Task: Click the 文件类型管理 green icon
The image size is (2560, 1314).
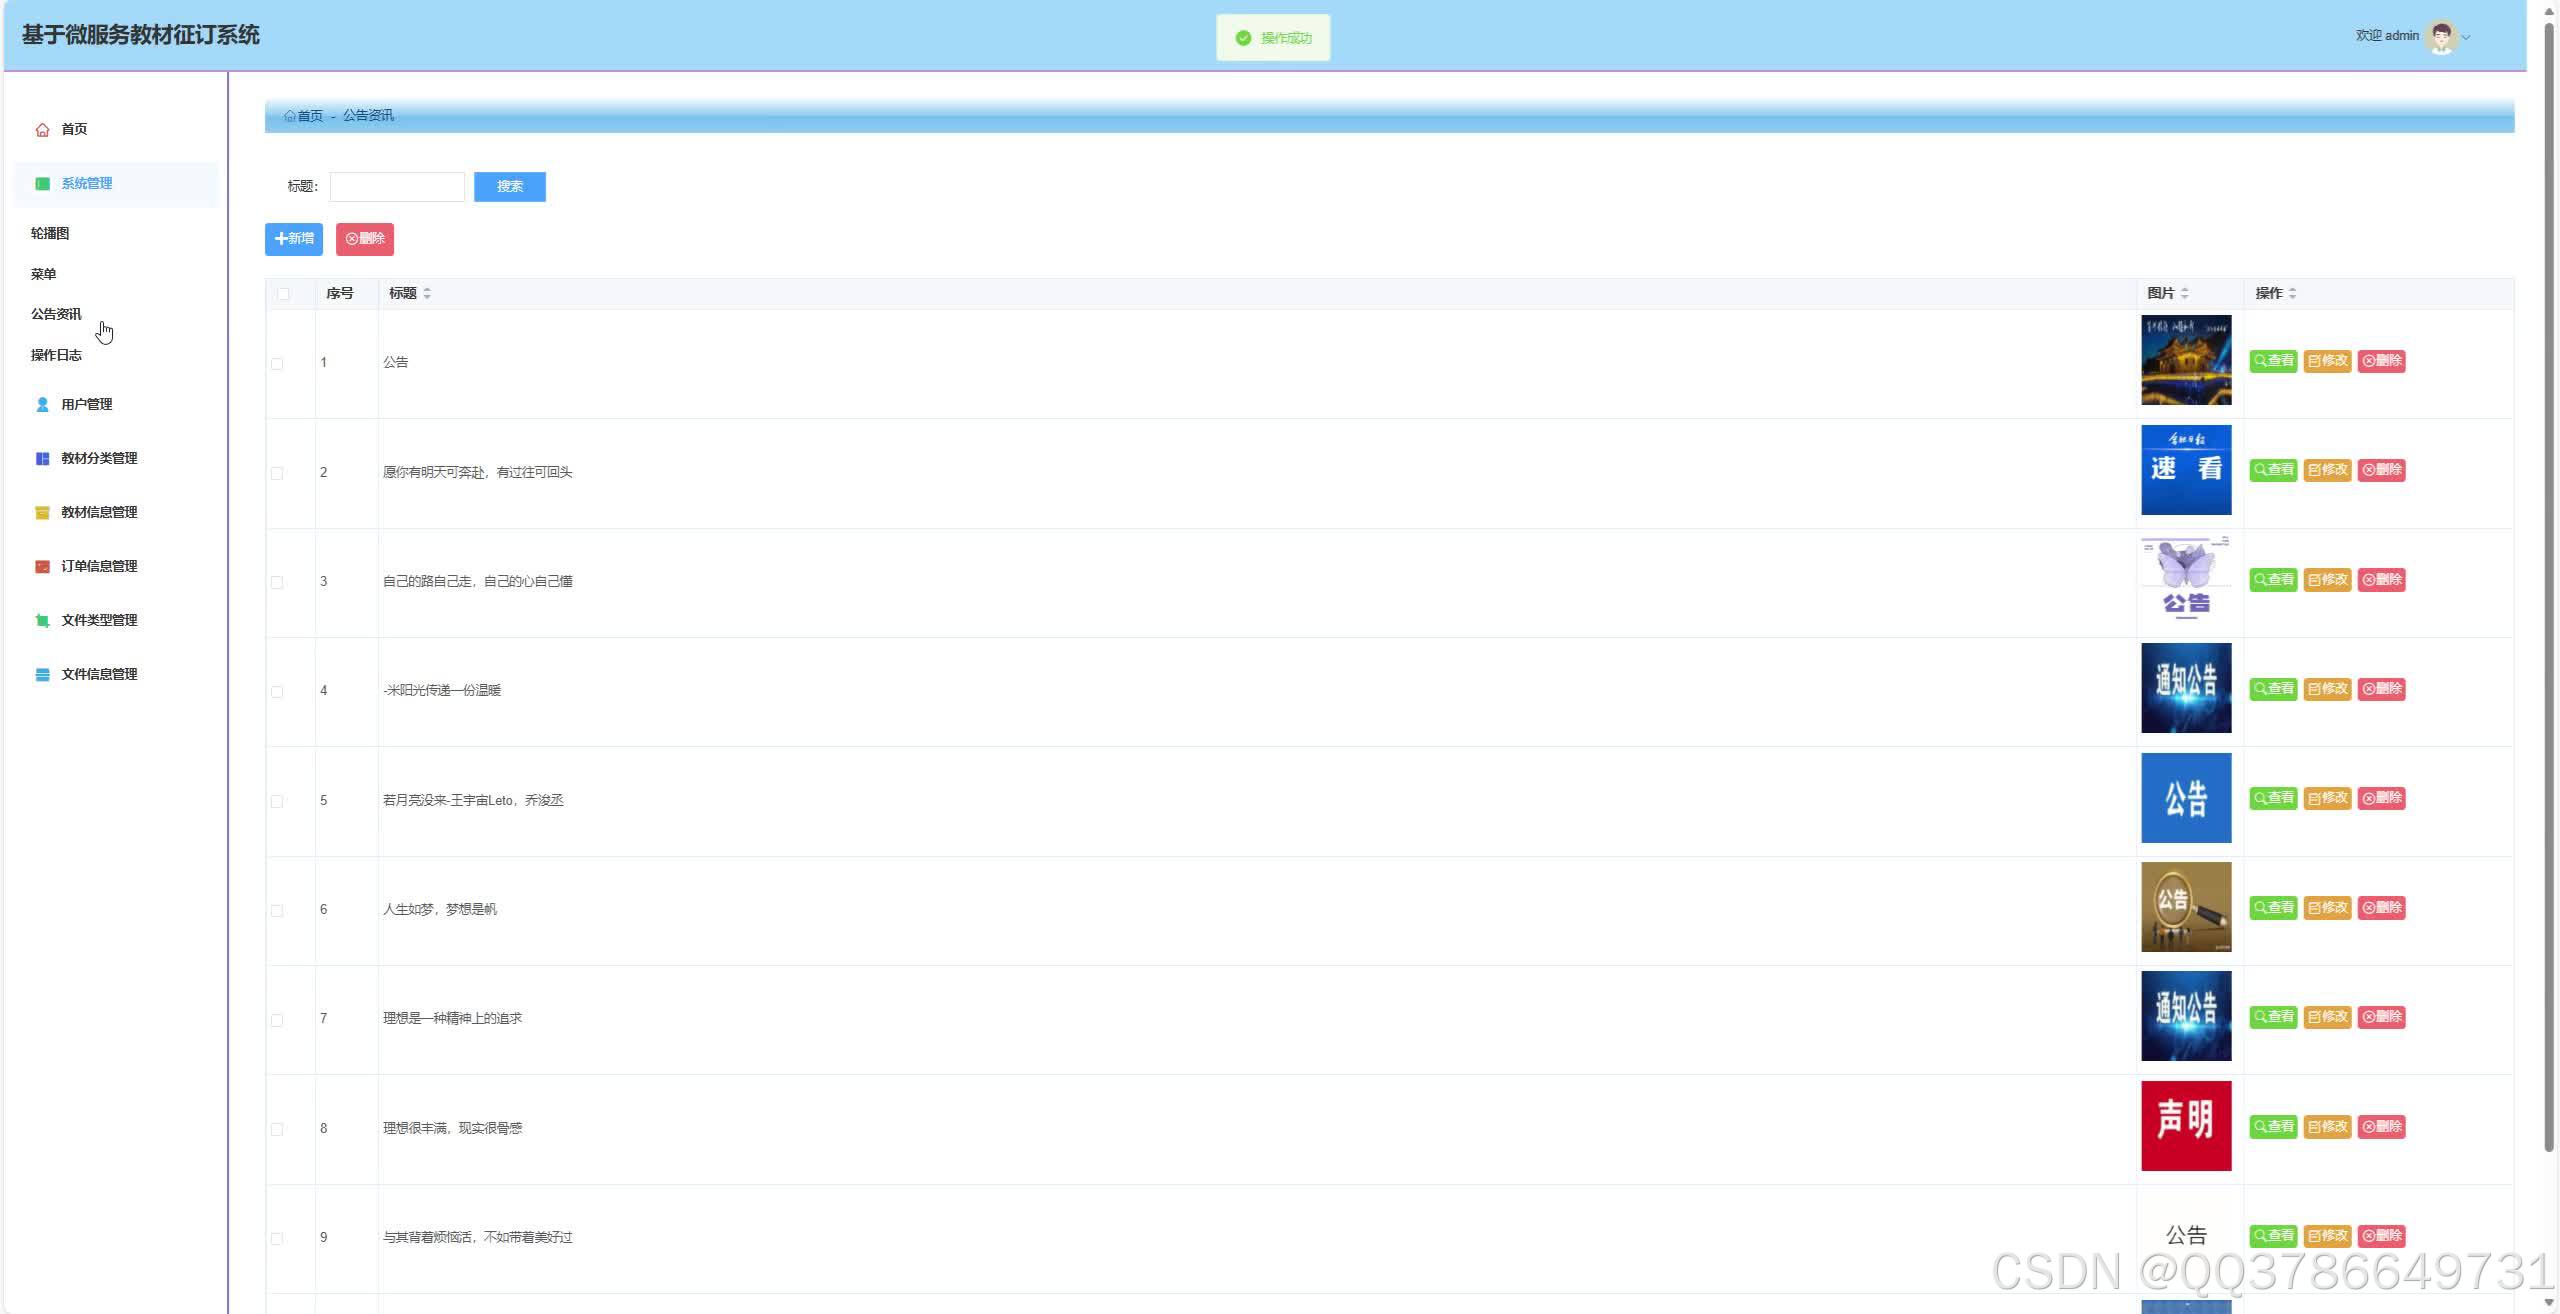Action: click(42, 621)
